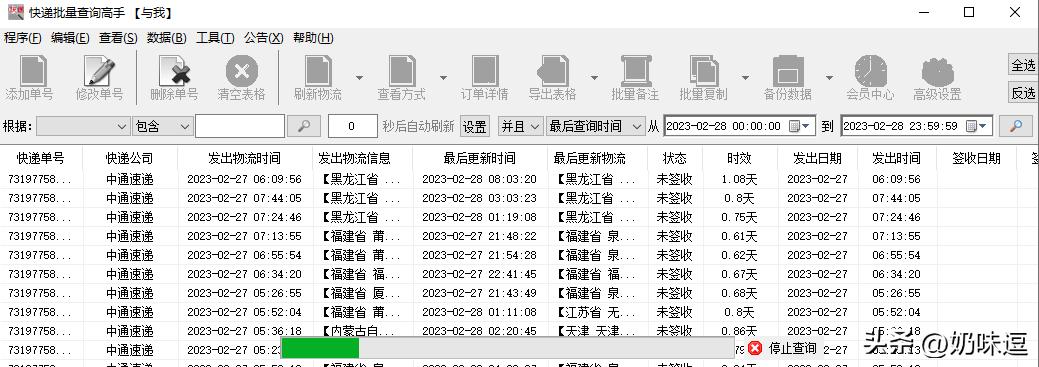Sort by the 签收日期 column header

[976, 158]
